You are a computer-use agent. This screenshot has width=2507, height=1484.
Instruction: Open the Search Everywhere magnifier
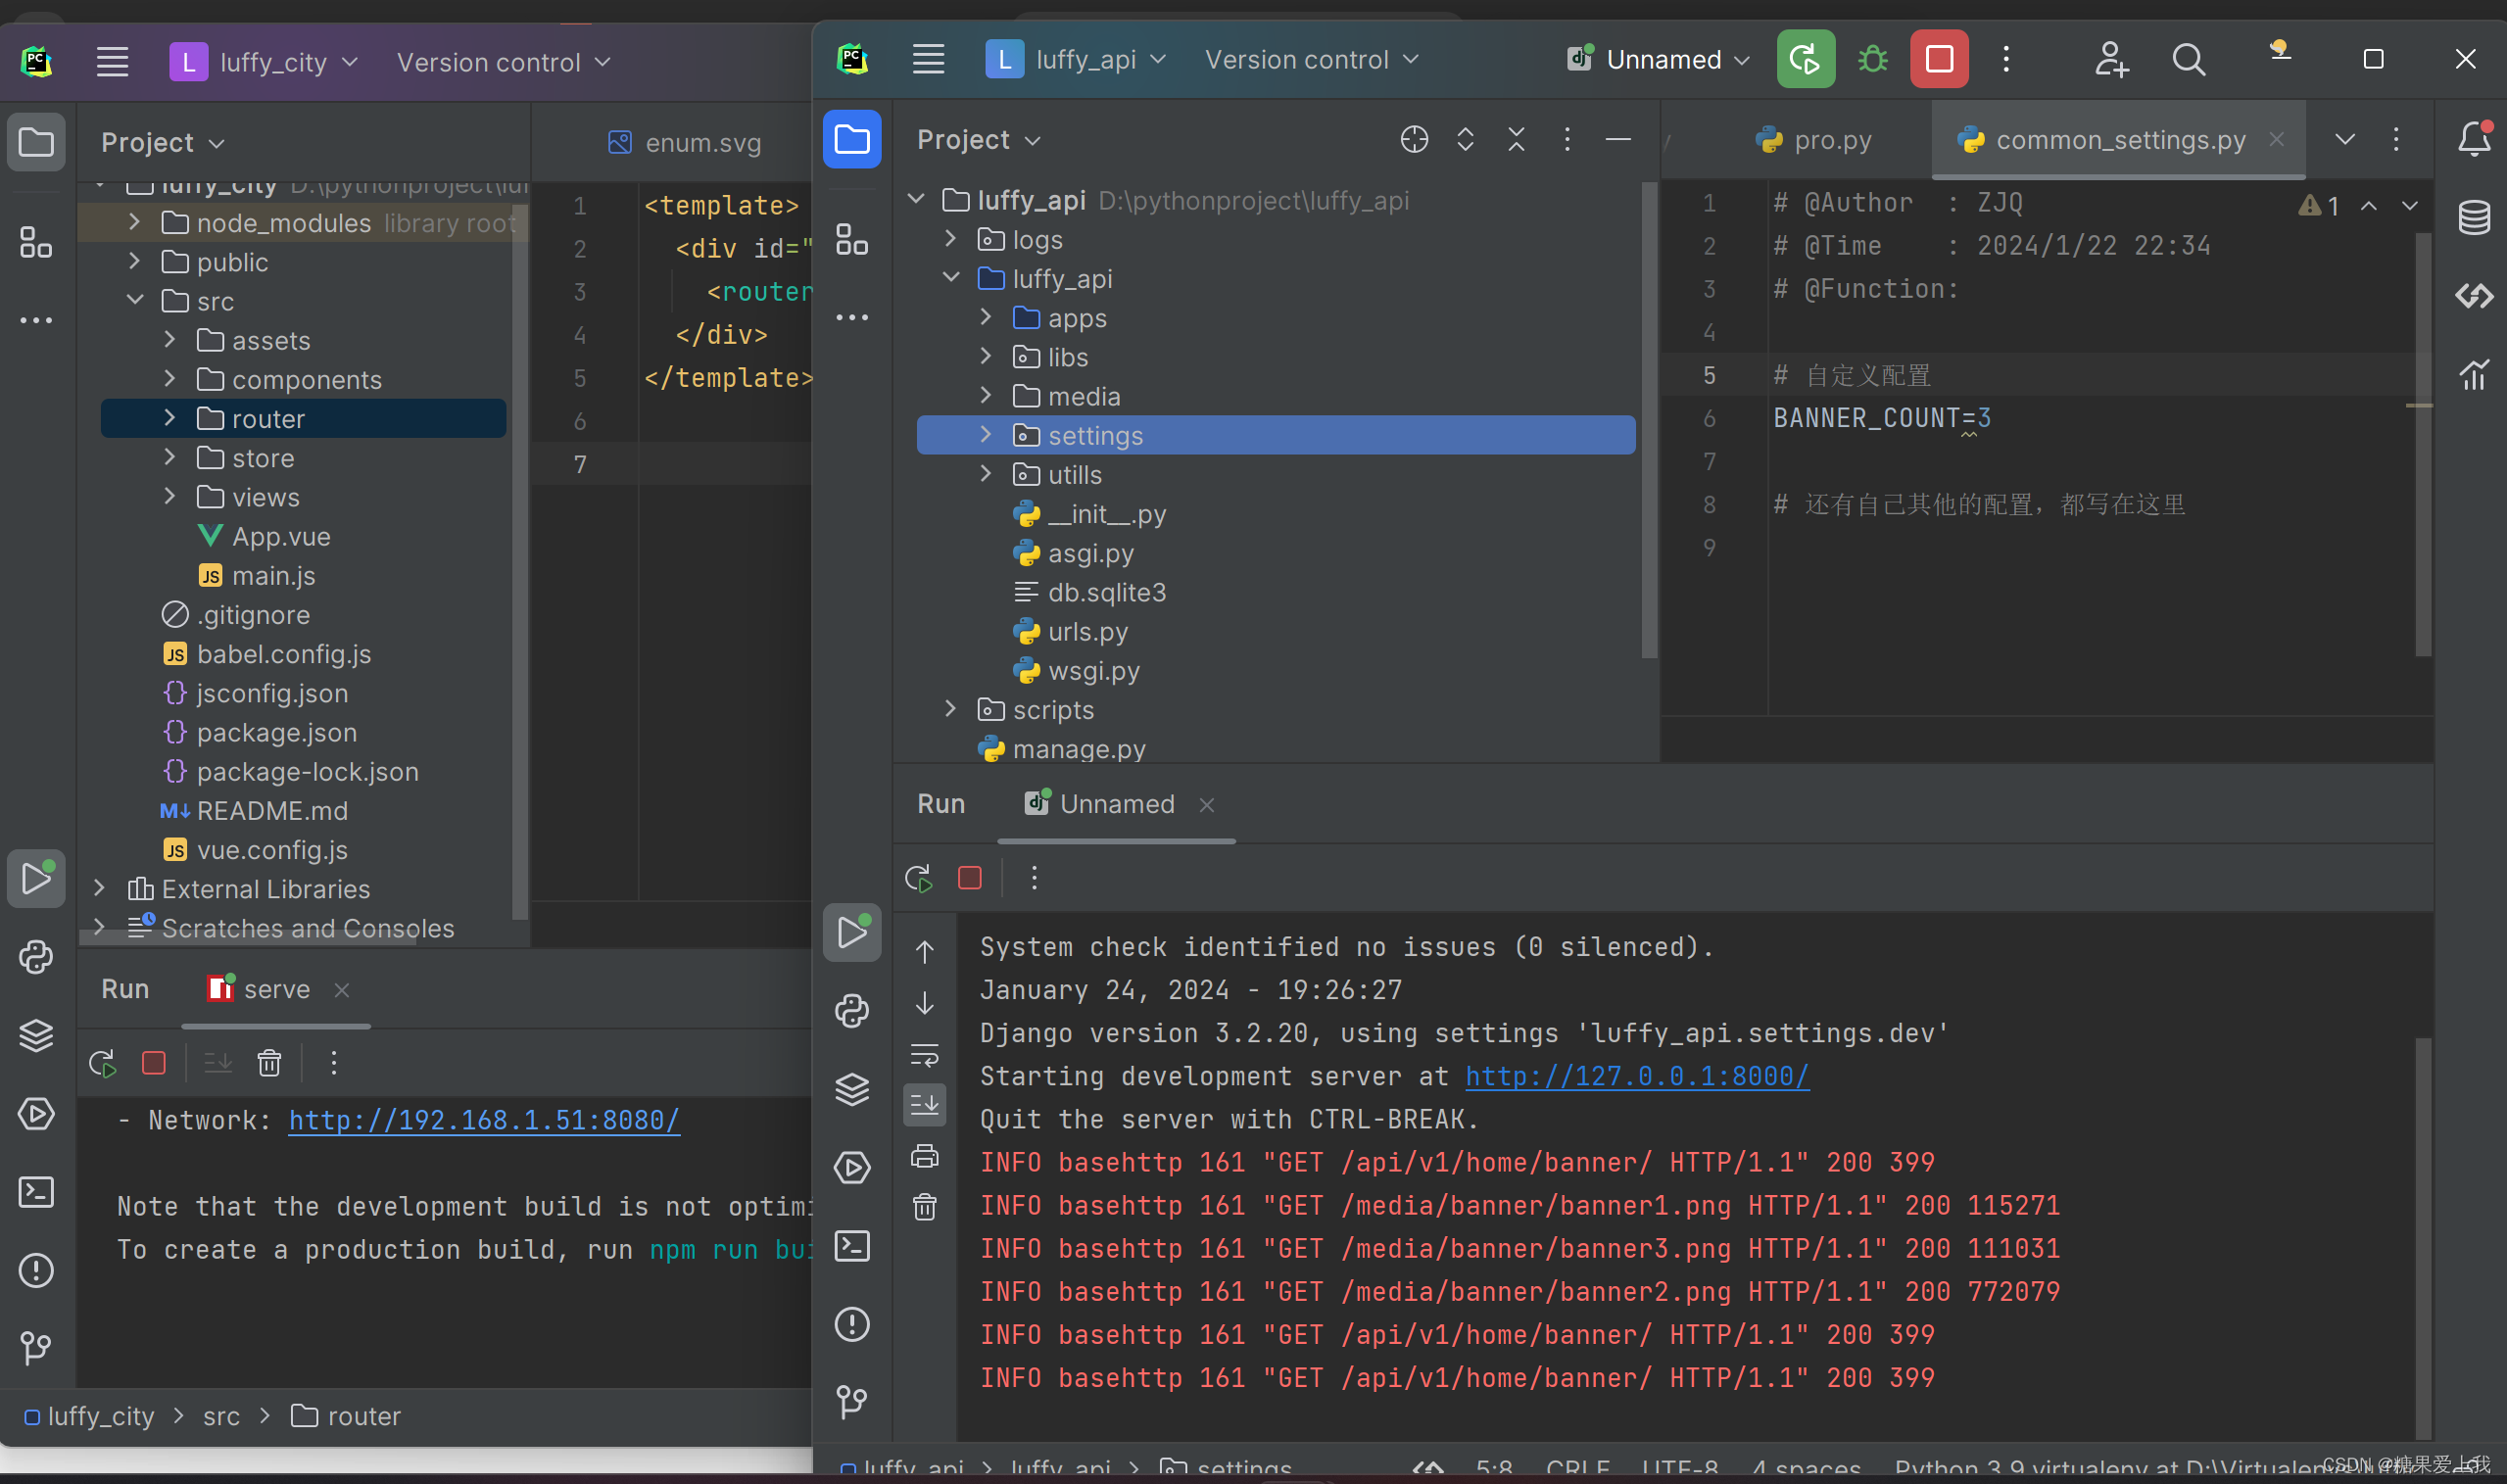(x=2188, y=60)
